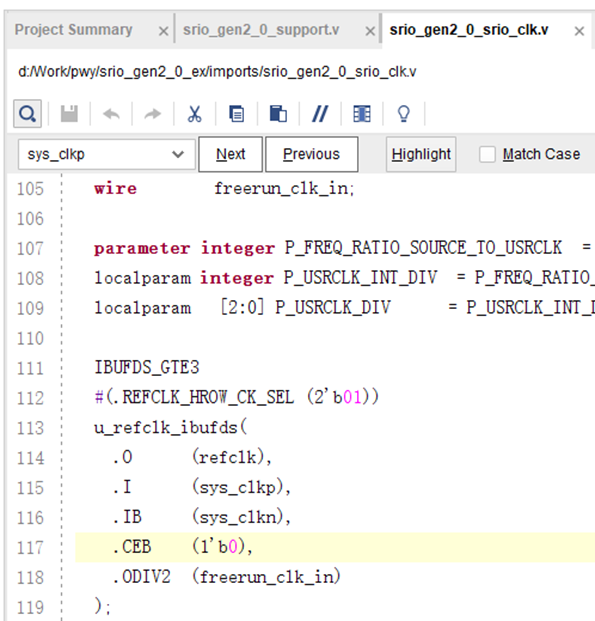This screenshot has height=621, width=595.
Task: Click the parameter keyword on line 107
Action: [x=142, y=249]
